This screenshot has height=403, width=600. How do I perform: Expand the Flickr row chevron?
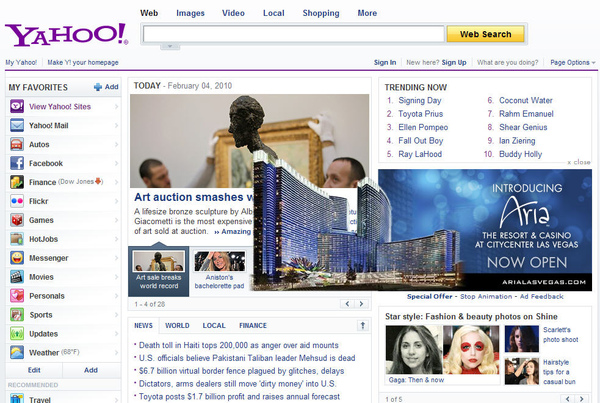[116, 201]
